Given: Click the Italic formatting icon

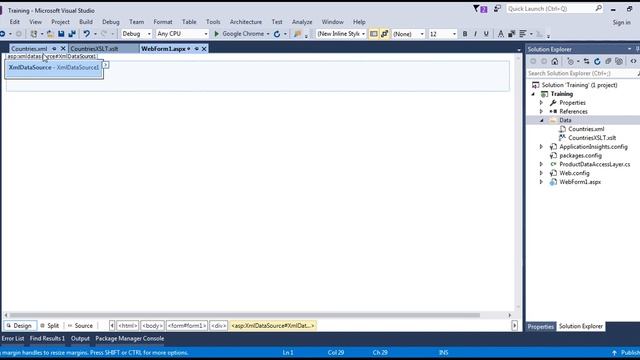Looking at the screenshot, I should click(x=475, y=34).
